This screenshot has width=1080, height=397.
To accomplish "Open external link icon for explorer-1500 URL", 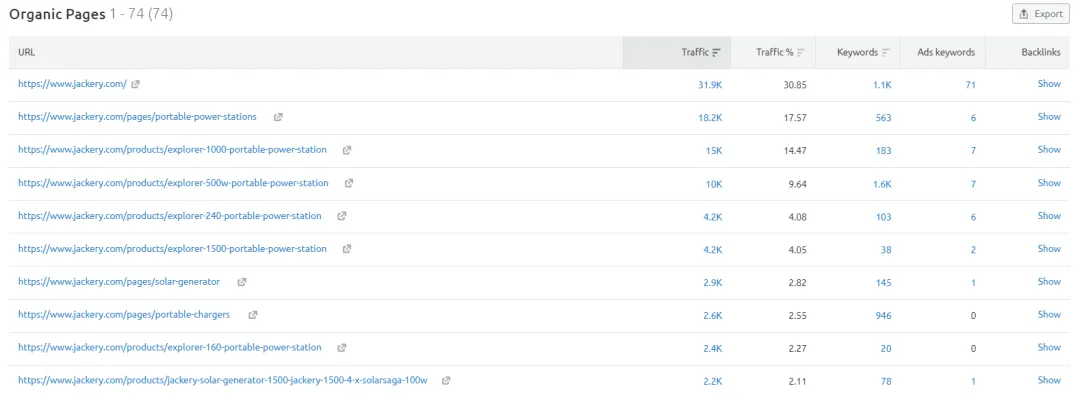I will point(347,249).
